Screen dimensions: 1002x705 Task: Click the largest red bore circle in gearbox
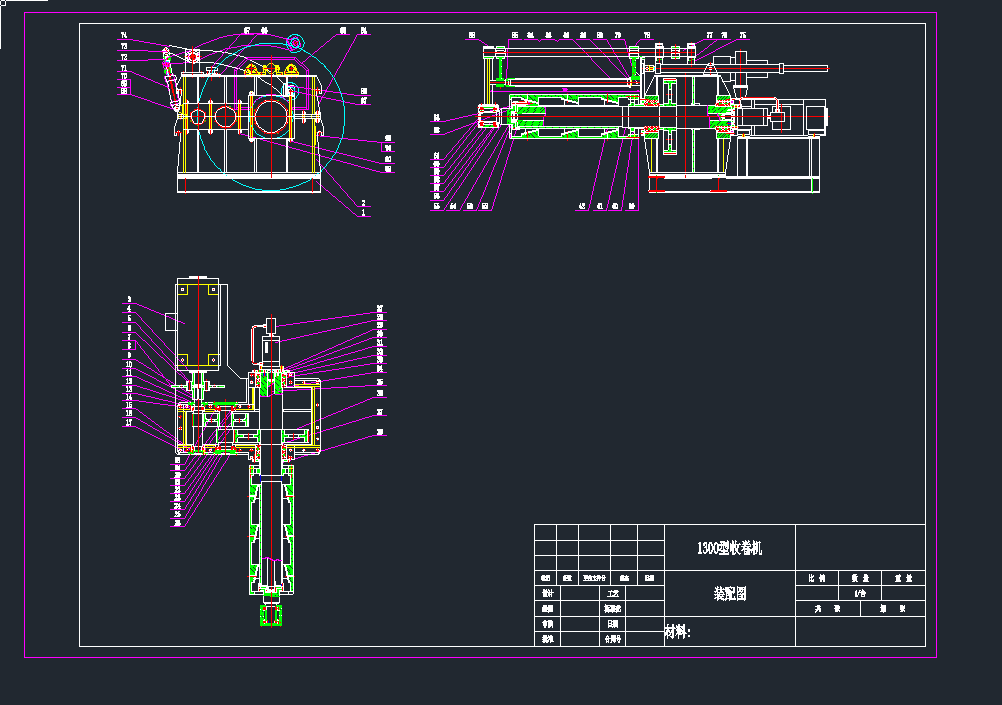tap(271, 115)
